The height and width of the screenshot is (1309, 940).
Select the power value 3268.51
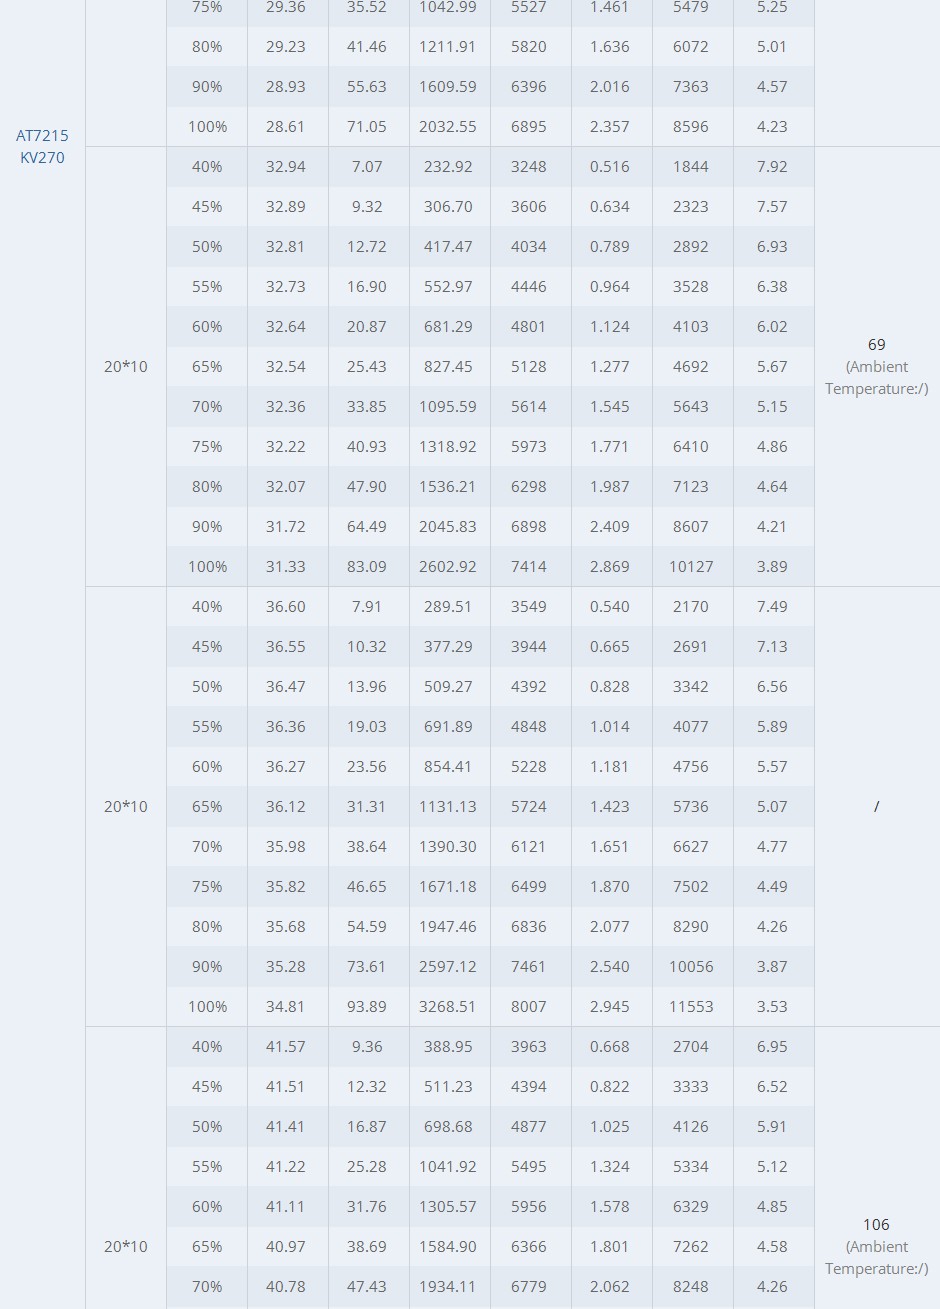coord(448,1006)
